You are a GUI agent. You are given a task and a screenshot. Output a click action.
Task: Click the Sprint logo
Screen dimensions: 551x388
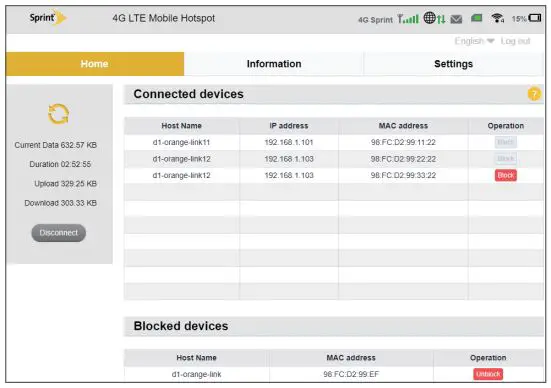(47, 18)
